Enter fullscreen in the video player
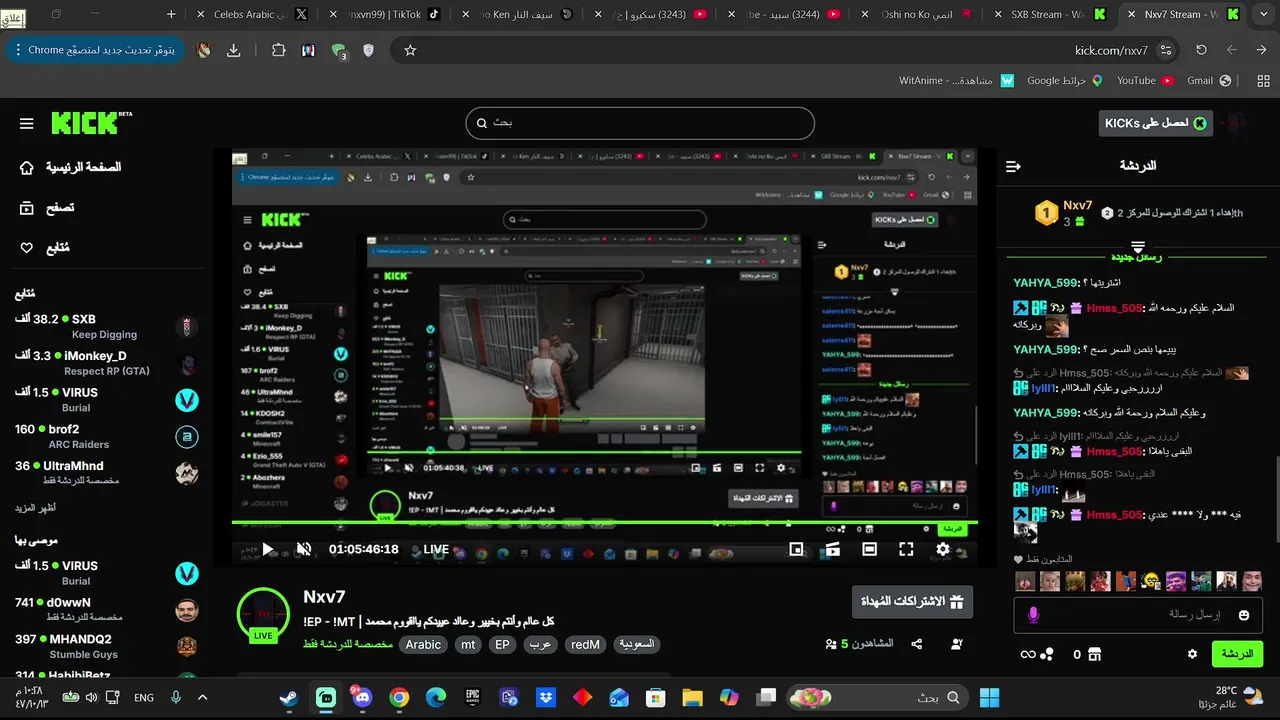Viewport: 1280px width, 720px height. click(x=906, y=549)
